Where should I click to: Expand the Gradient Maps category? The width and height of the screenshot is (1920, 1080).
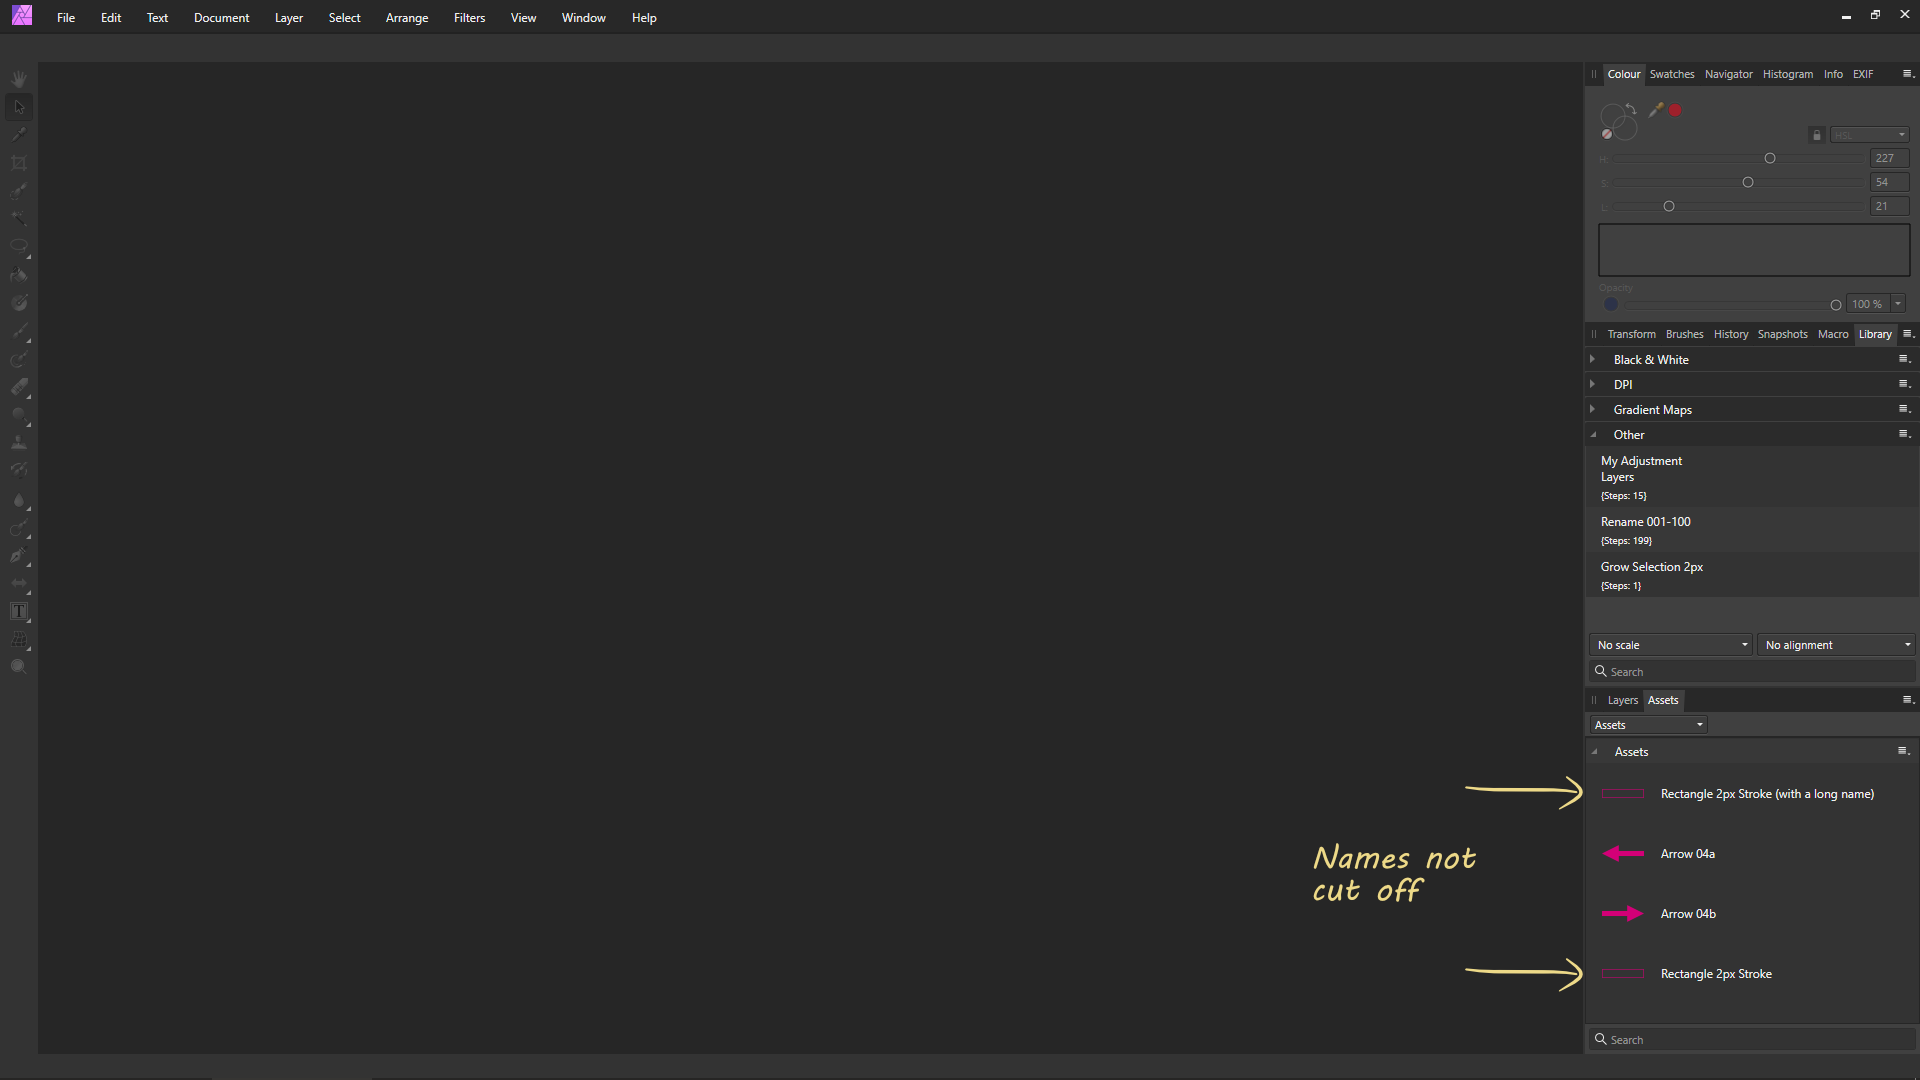[x=1593, y=409]
